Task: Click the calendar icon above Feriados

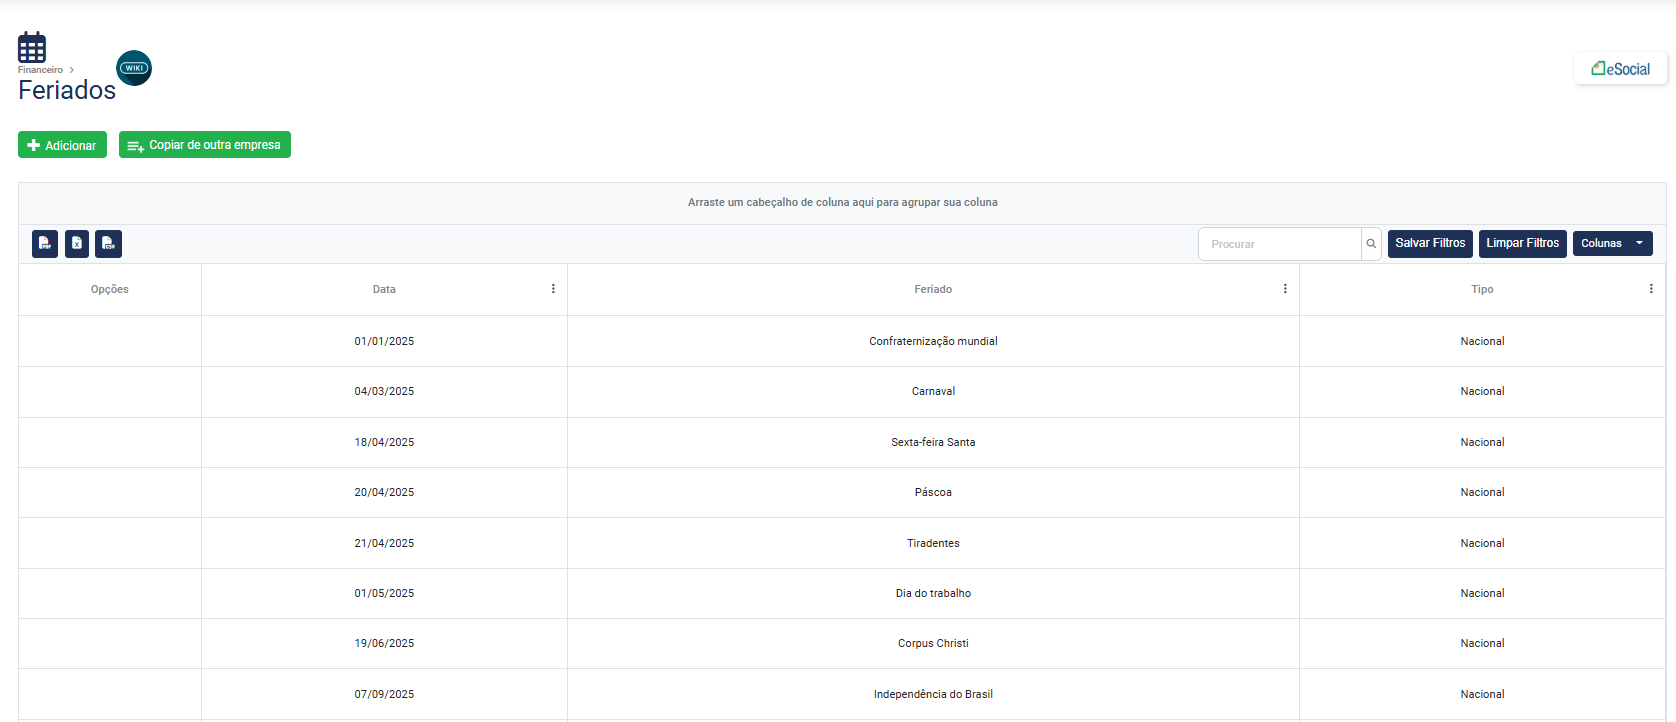Action: coord(32,47)
